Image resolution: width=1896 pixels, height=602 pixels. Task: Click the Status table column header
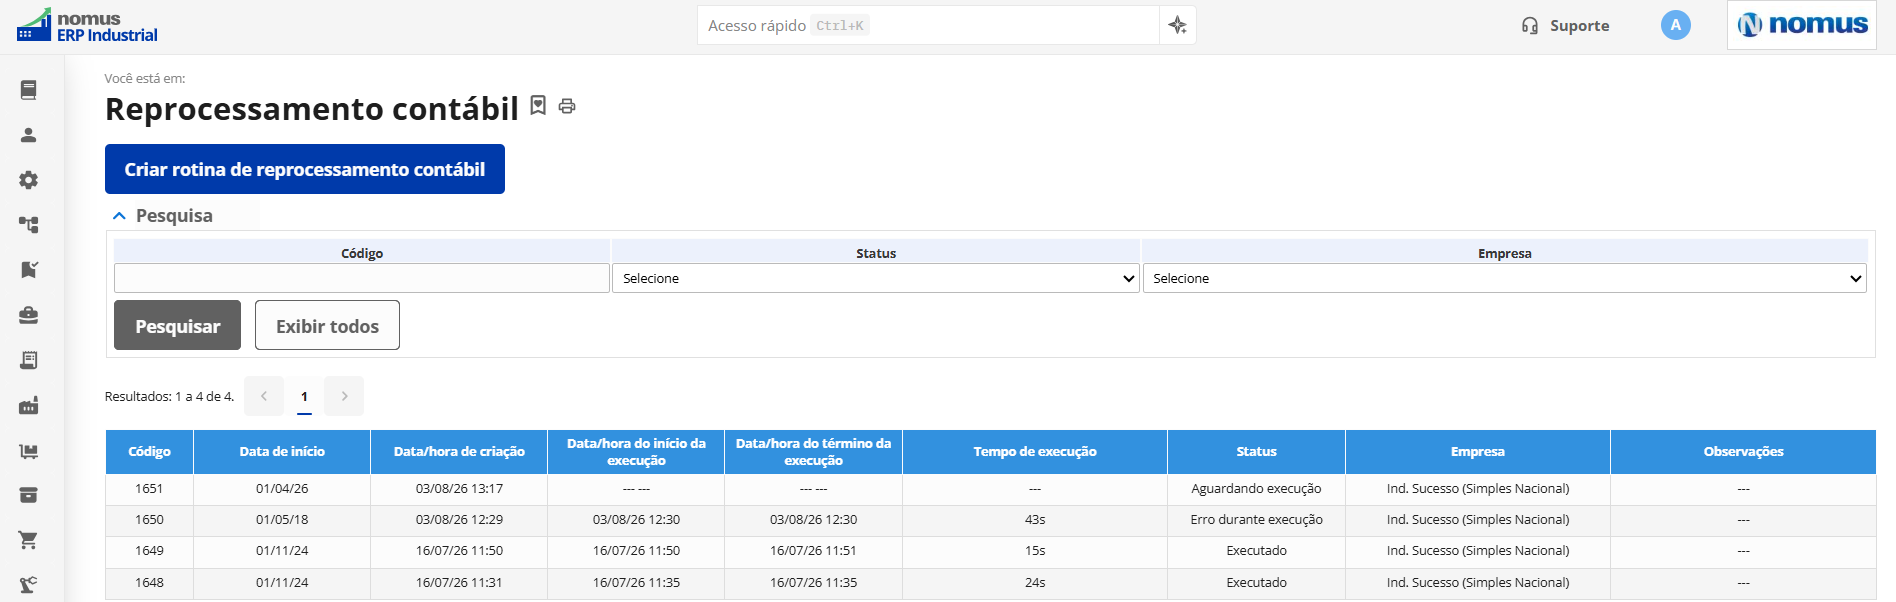[x=1256, y=451]
